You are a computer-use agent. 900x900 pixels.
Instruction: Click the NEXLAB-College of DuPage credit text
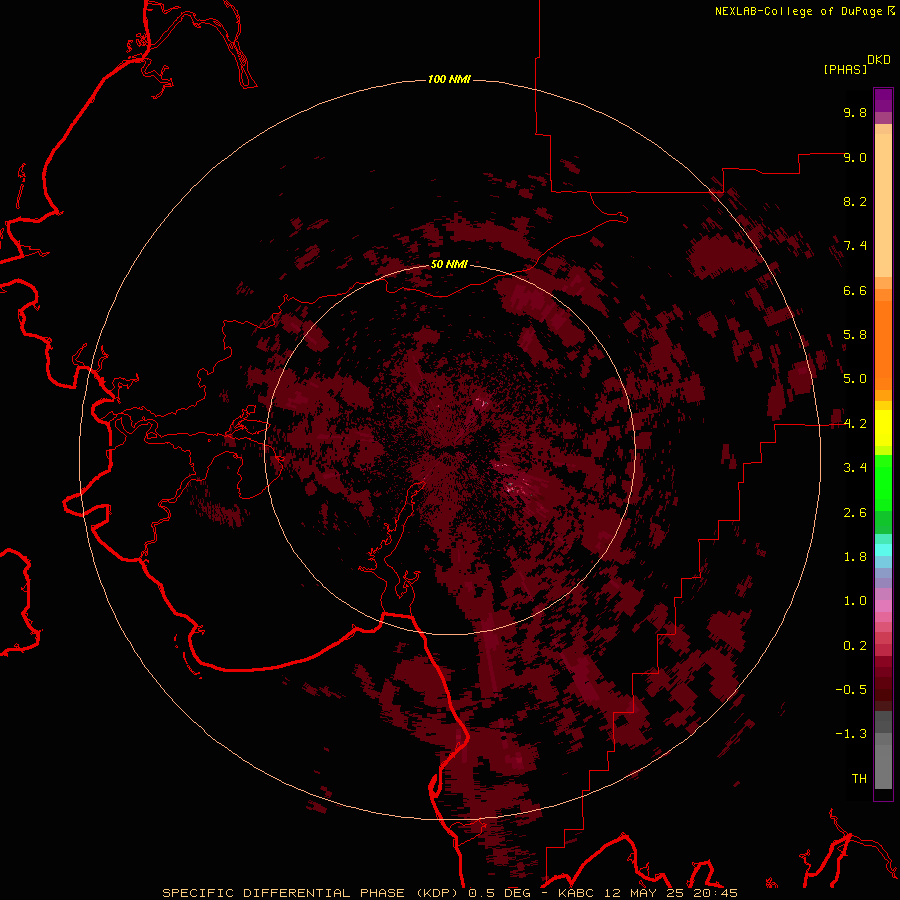[x=799, y=11]
